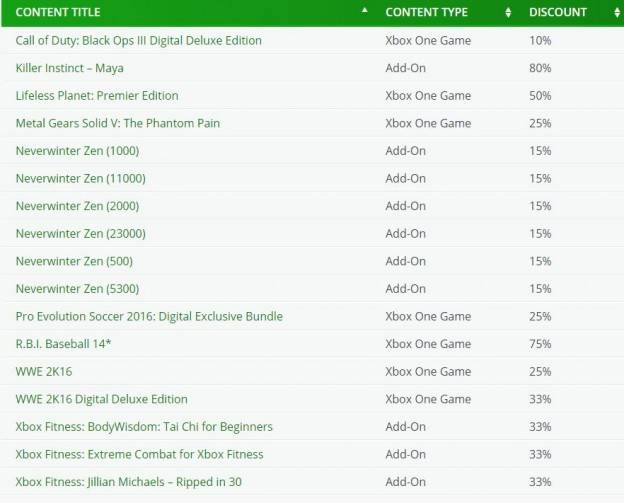Screen dimensions: 624x503
Task: Open WWE 2K16 Digital Deluxe Edition link
Action: tap(101, 399)
